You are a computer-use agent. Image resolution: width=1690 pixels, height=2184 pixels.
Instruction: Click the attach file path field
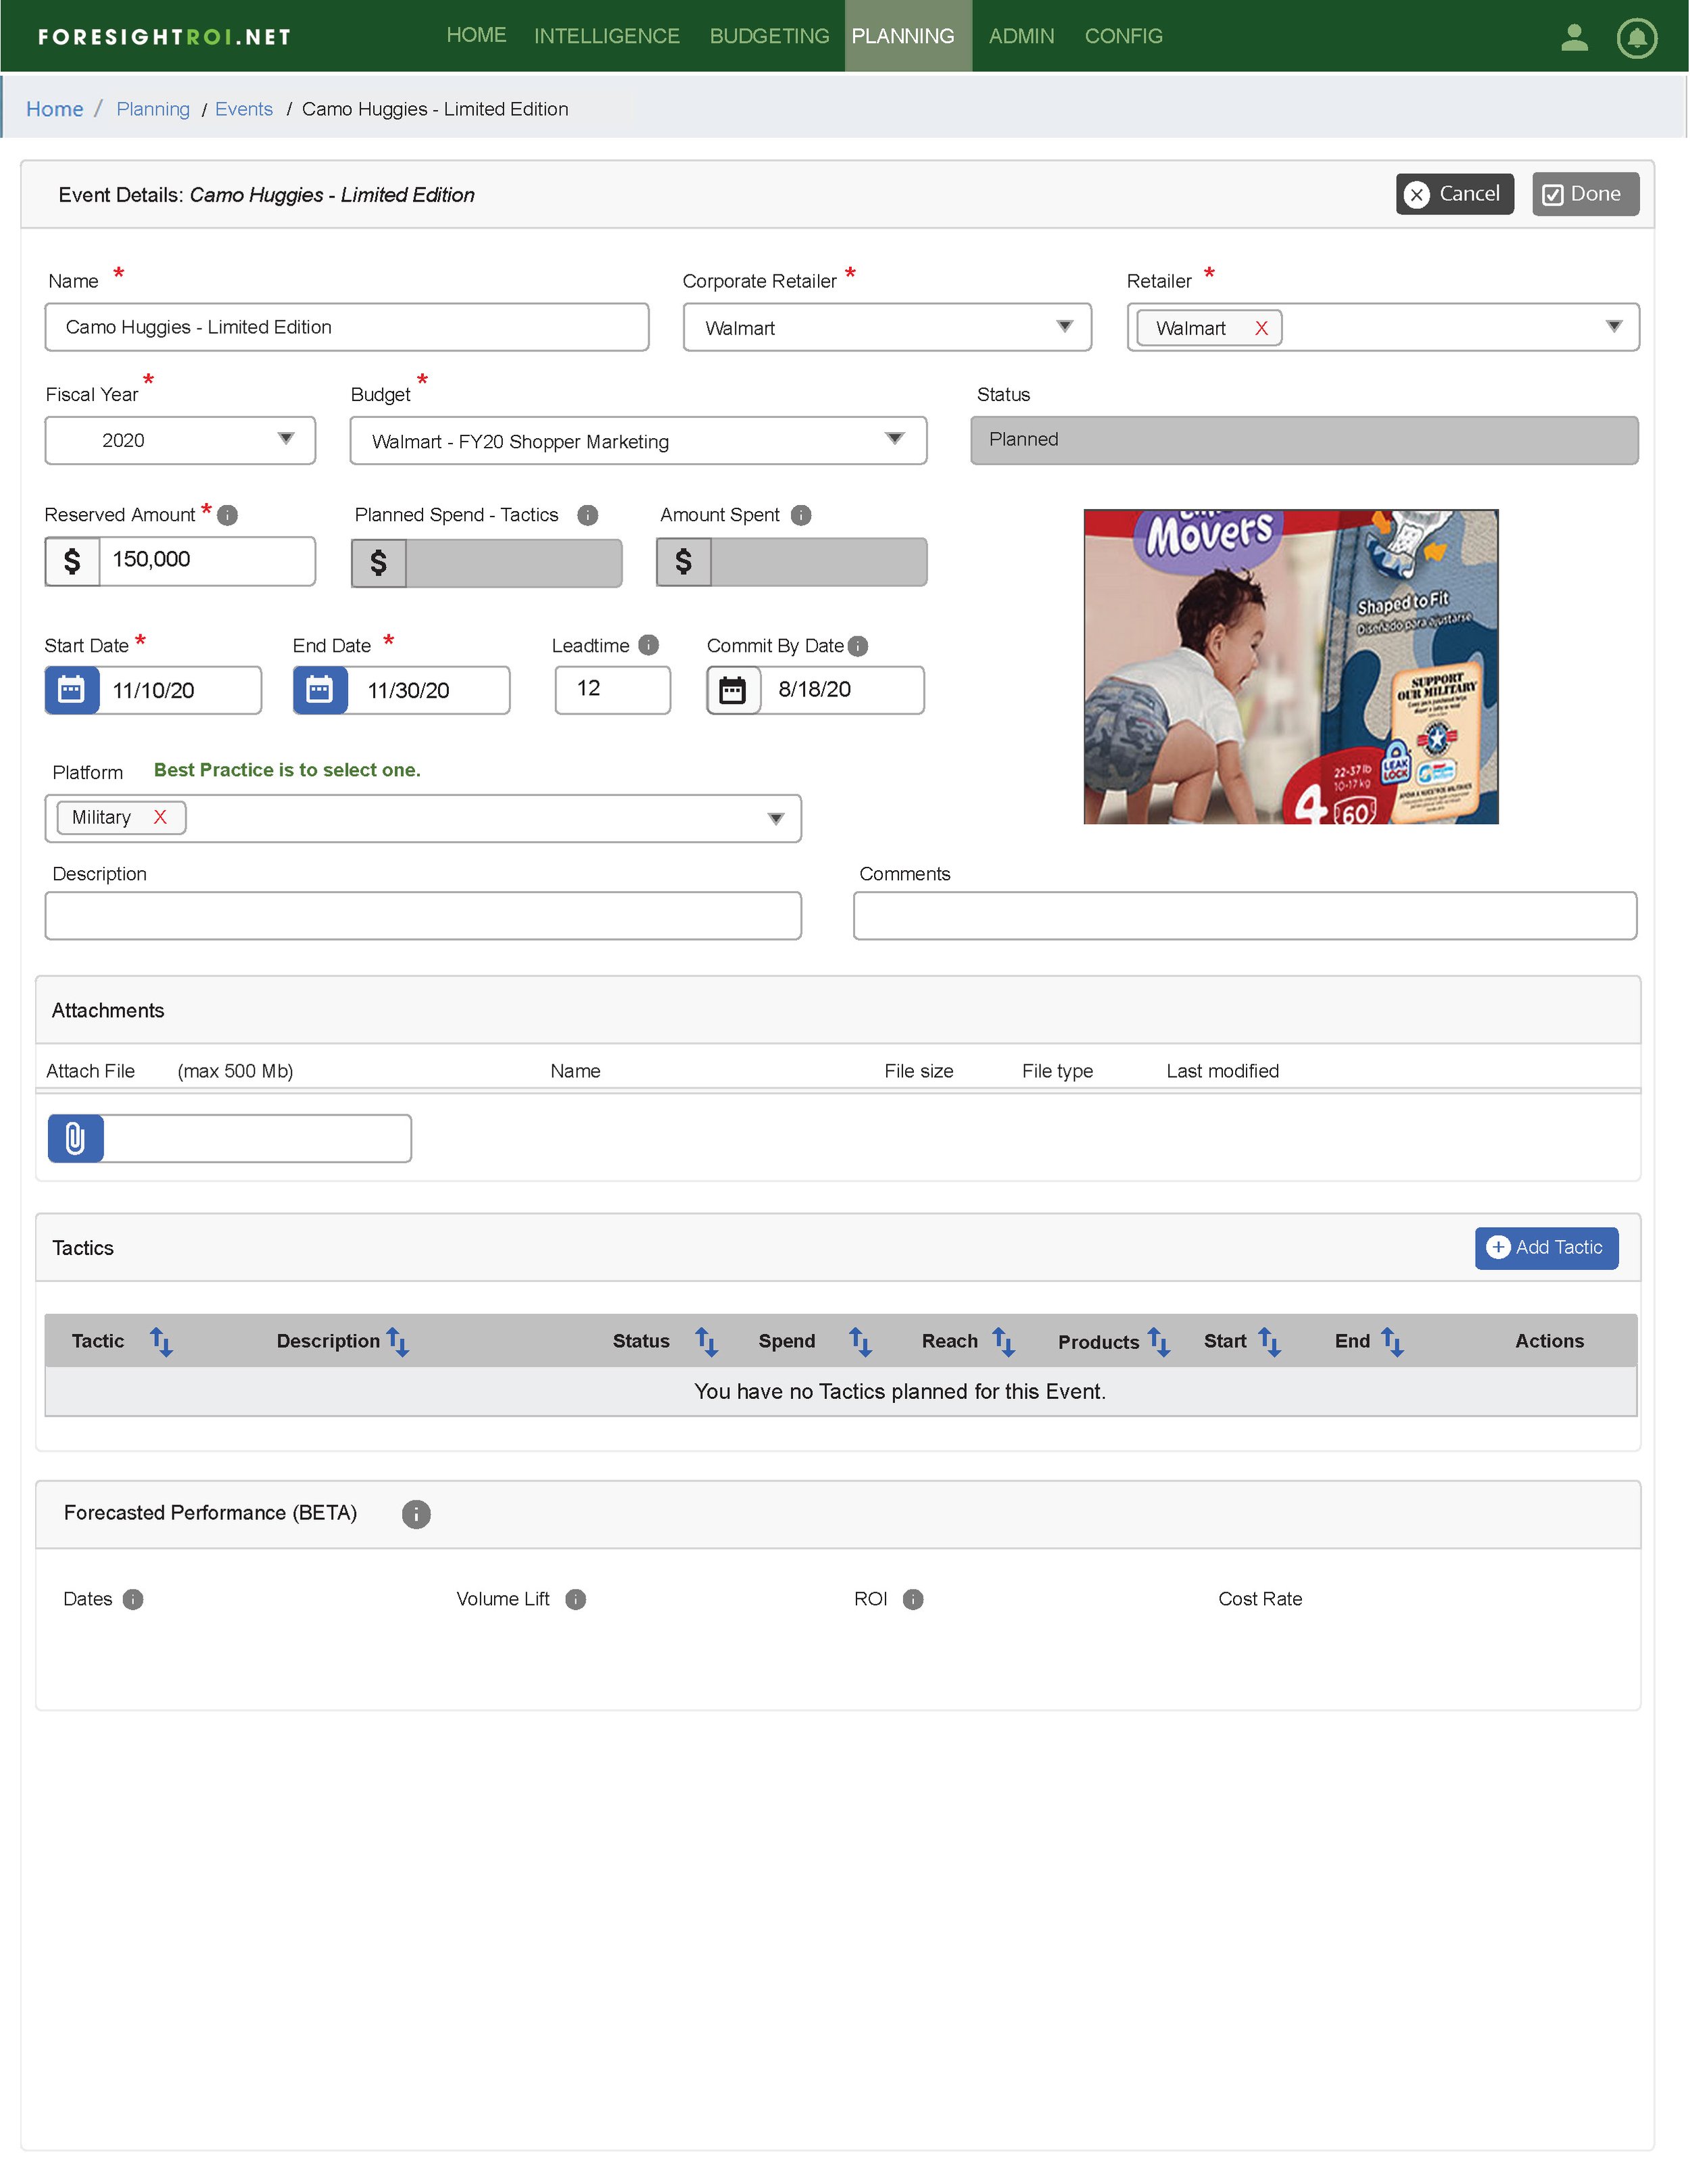257,1138
